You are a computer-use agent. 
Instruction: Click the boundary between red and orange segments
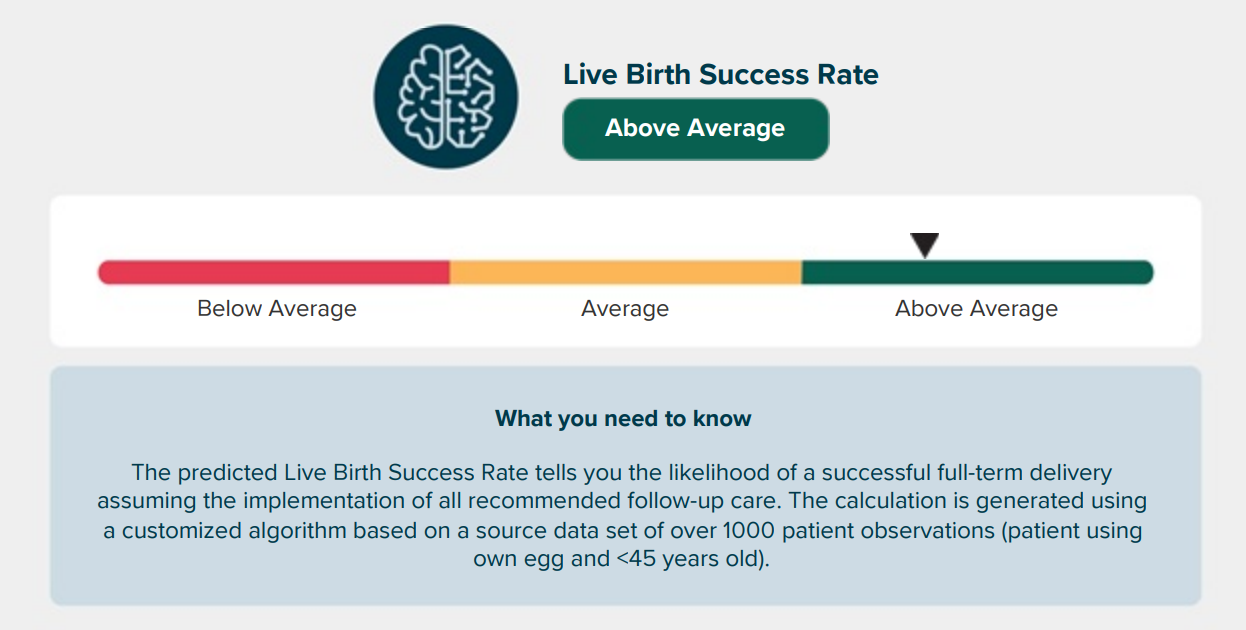(x=450, y=272)
